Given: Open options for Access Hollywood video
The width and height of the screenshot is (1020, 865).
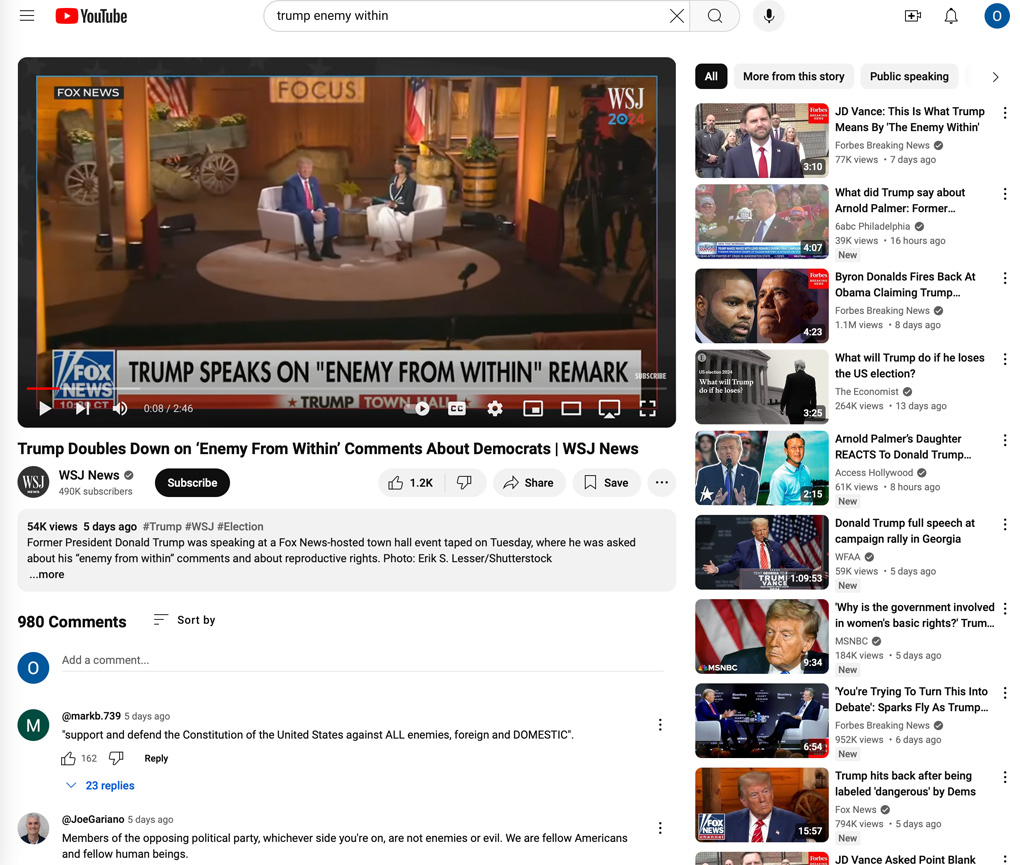Looking at the screenshot, I should pos(1005,440).
